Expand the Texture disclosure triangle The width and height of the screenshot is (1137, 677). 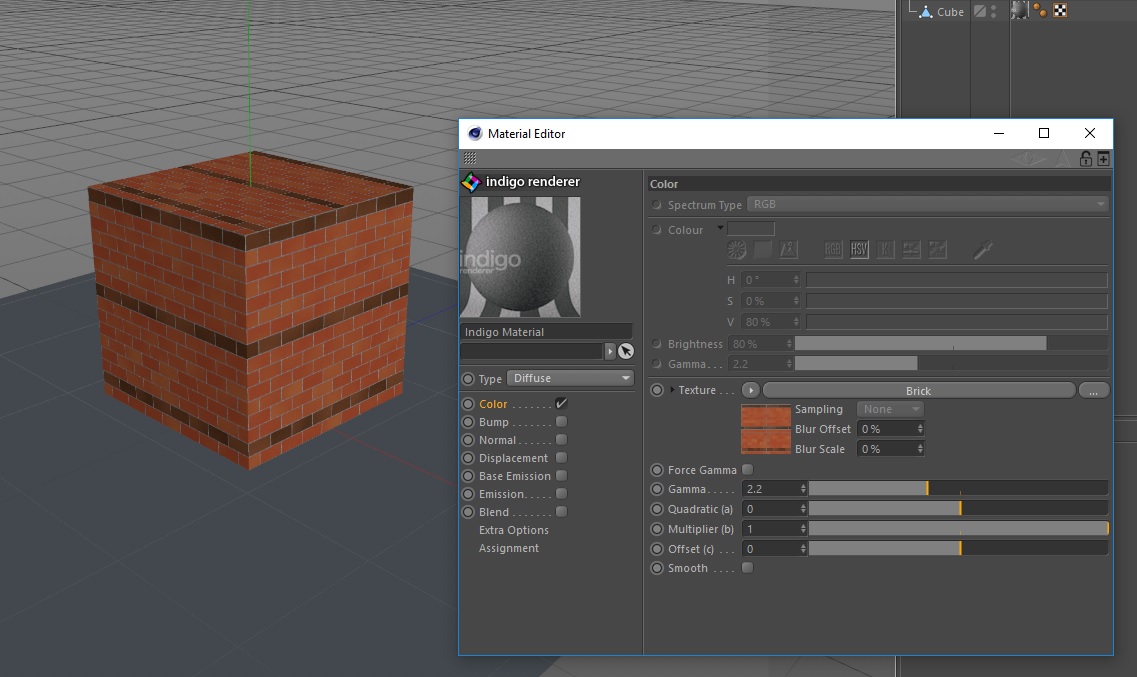point(672,390)
